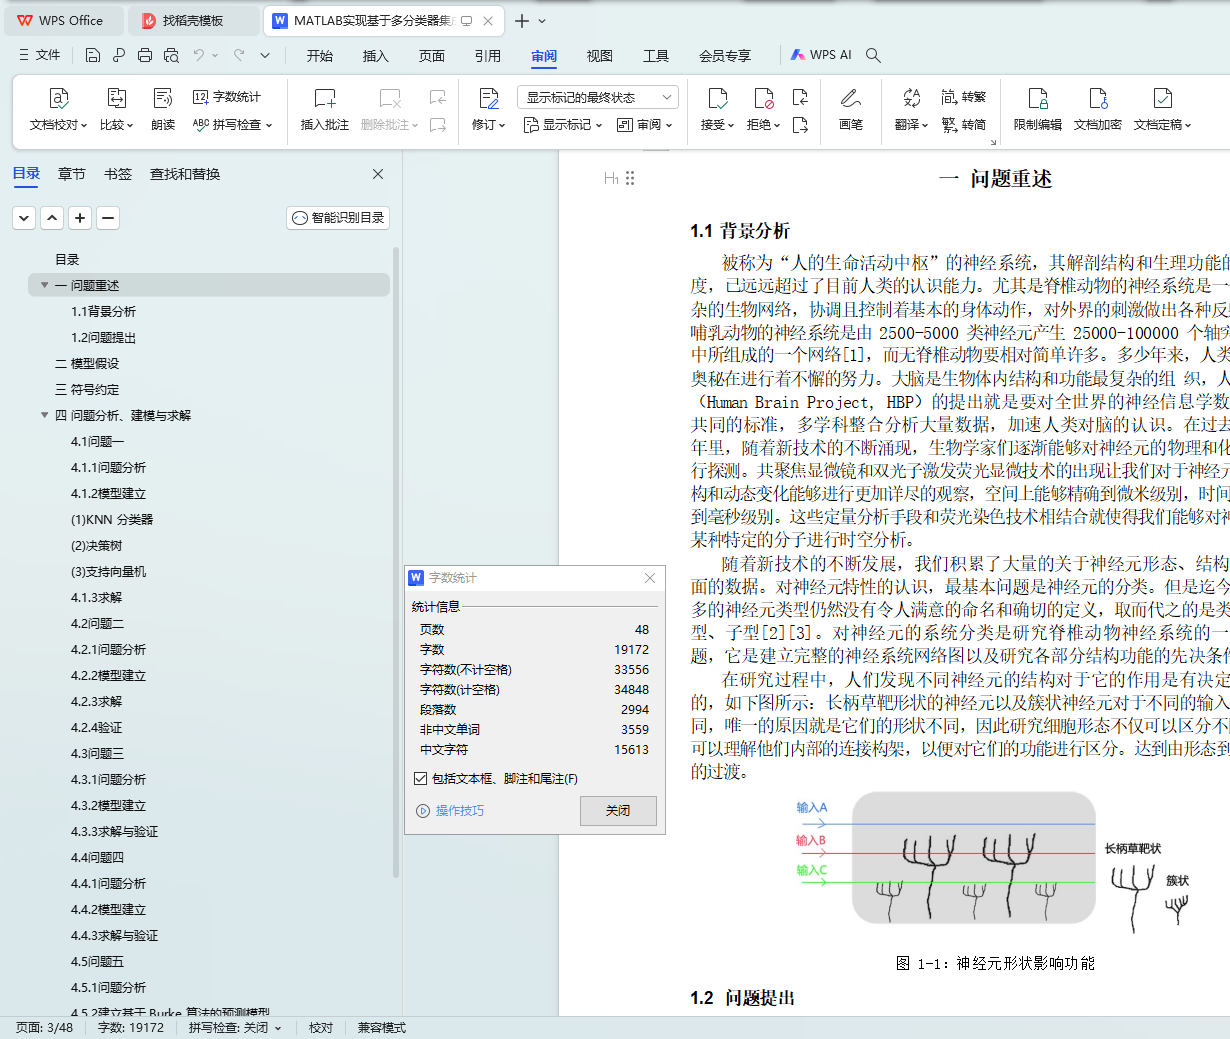
Task: Click 拼写检查: 关闭 in status bar
Action: point(234,1027)
